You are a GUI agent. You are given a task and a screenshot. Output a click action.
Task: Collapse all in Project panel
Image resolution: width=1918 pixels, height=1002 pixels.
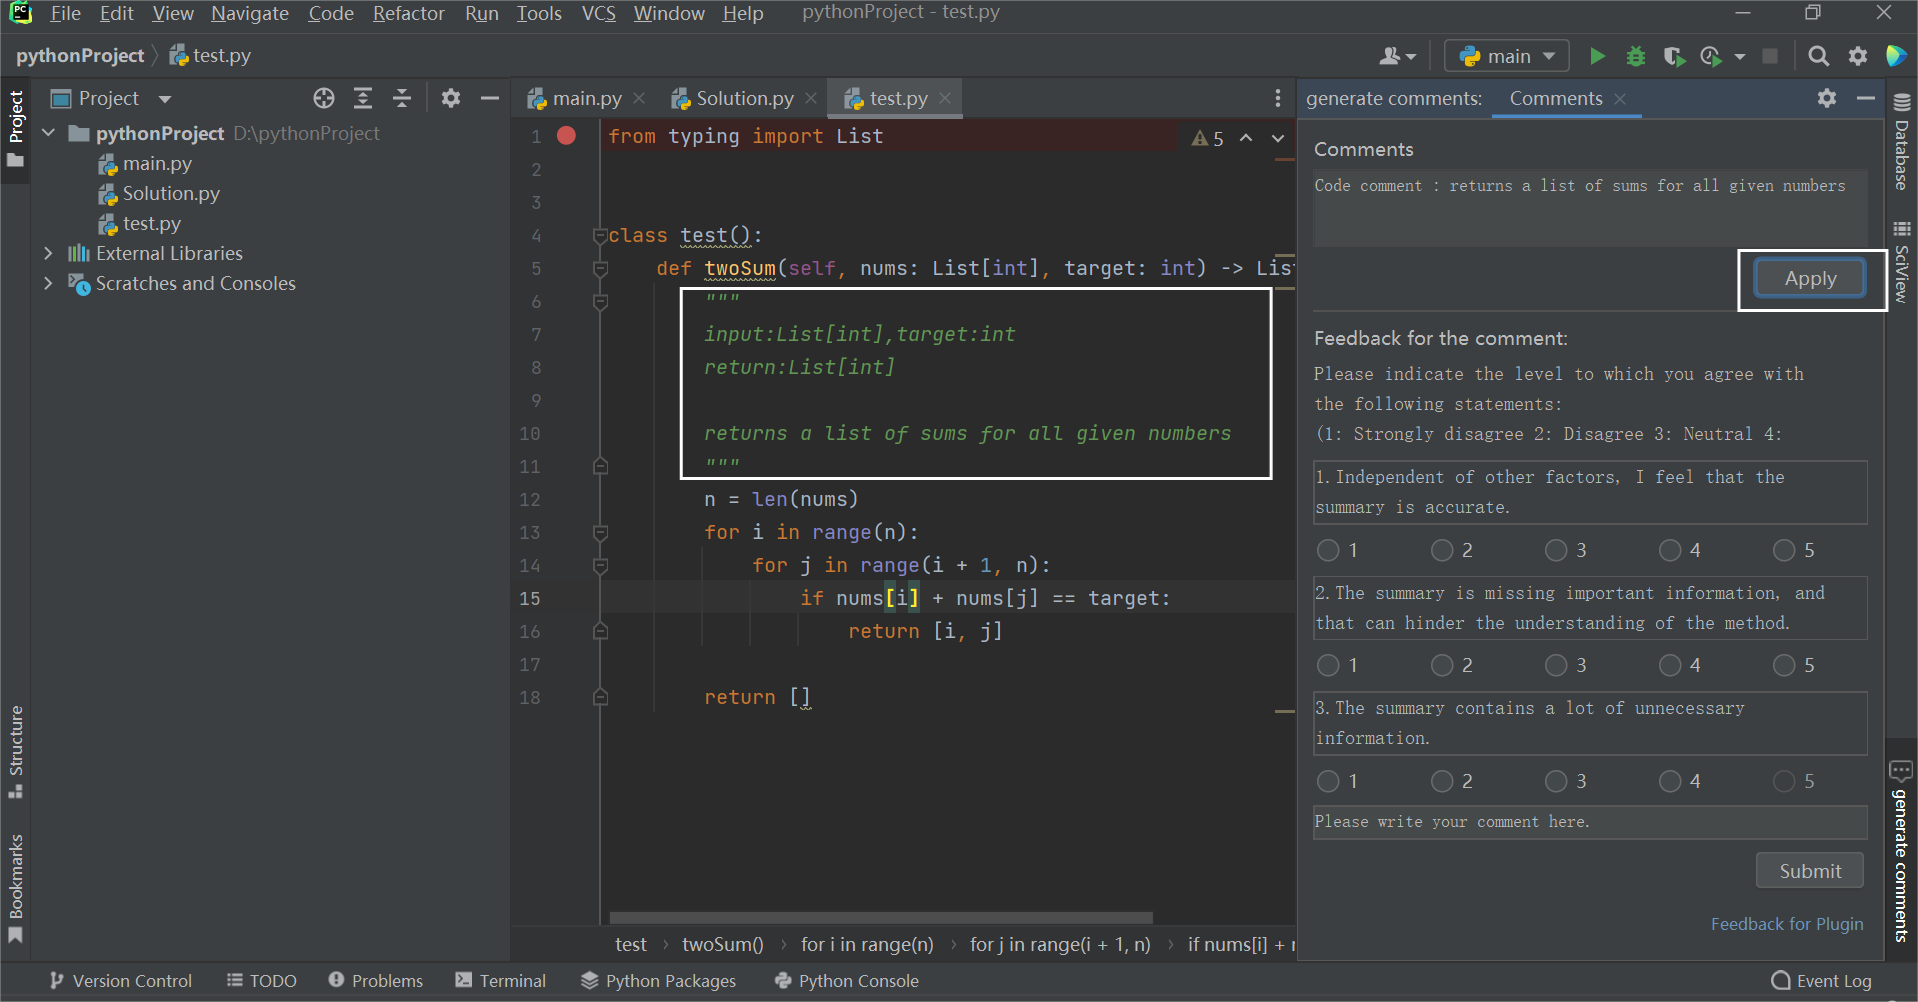402,98
